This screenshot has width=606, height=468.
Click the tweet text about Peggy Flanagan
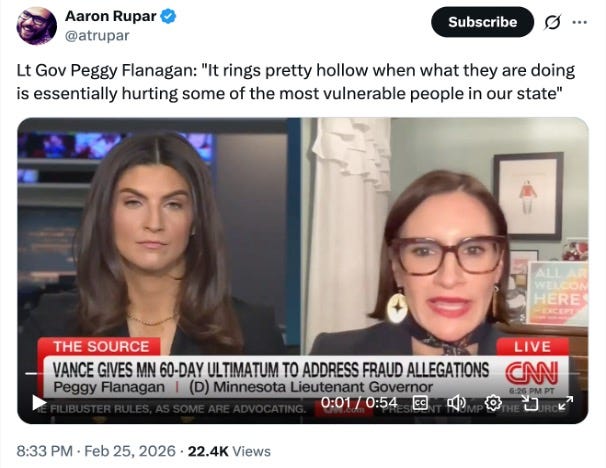296,82
